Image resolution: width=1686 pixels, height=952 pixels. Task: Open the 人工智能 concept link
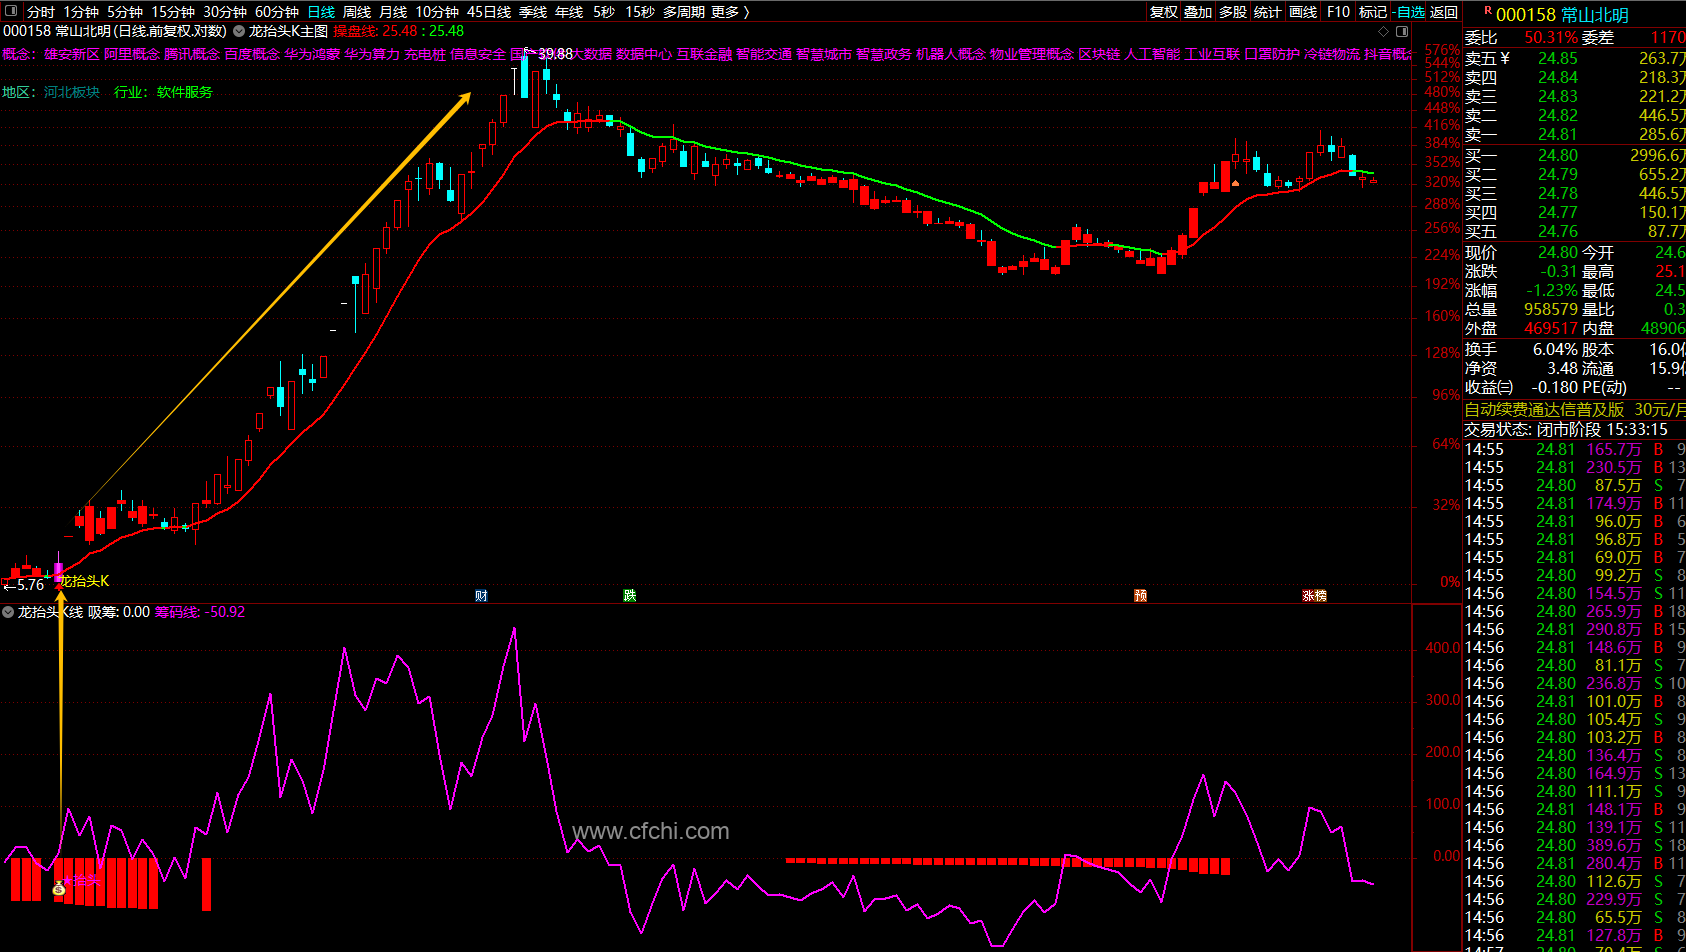pyautogui.click(x=1152, y=54)
